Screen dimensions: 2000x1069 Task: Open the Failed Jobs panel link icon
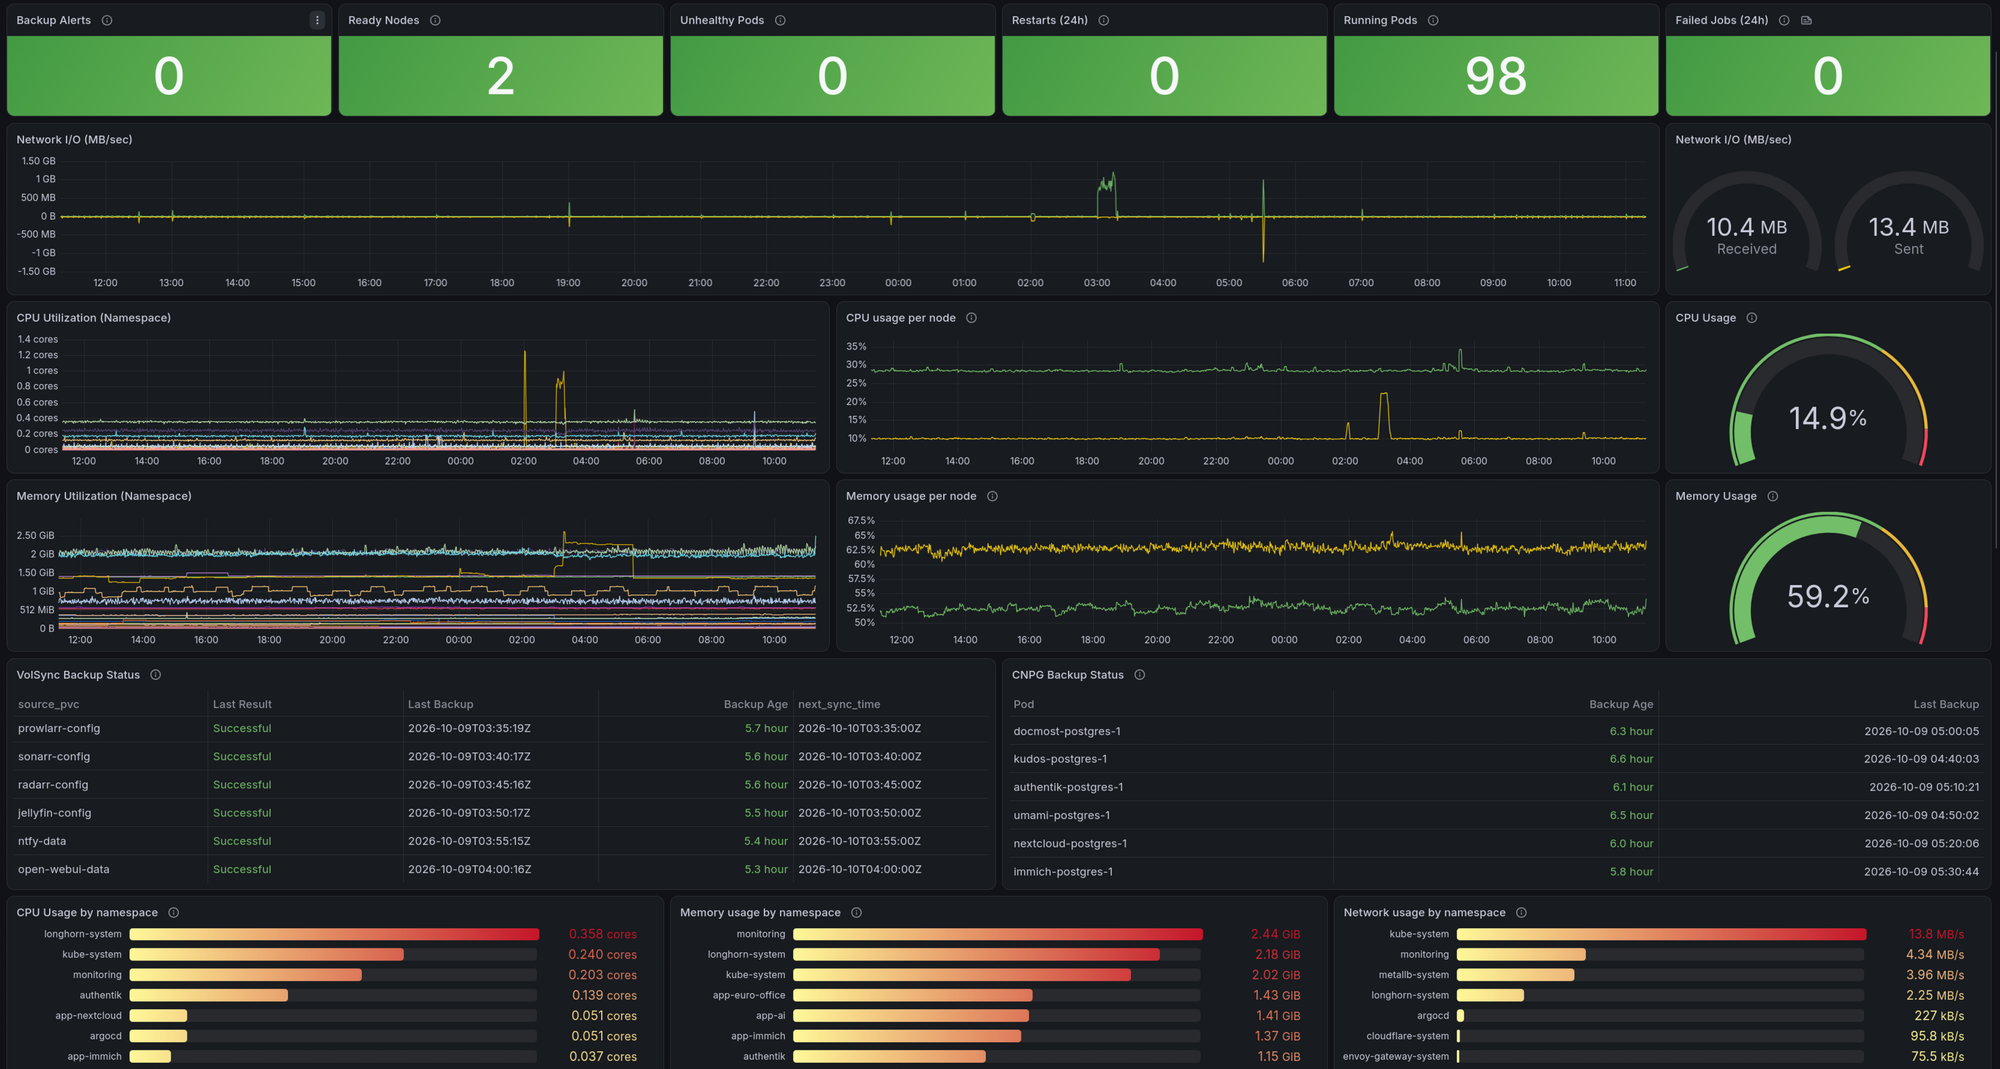pos(1806,20)
